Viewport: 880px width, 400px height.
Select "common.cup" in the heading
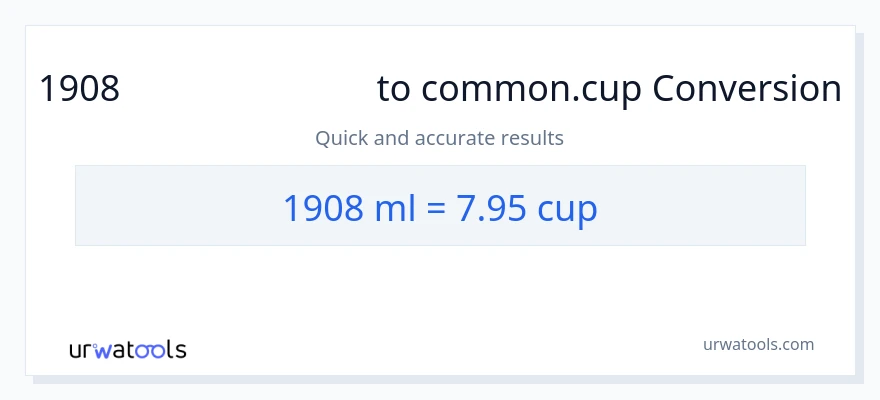point(528,90)
